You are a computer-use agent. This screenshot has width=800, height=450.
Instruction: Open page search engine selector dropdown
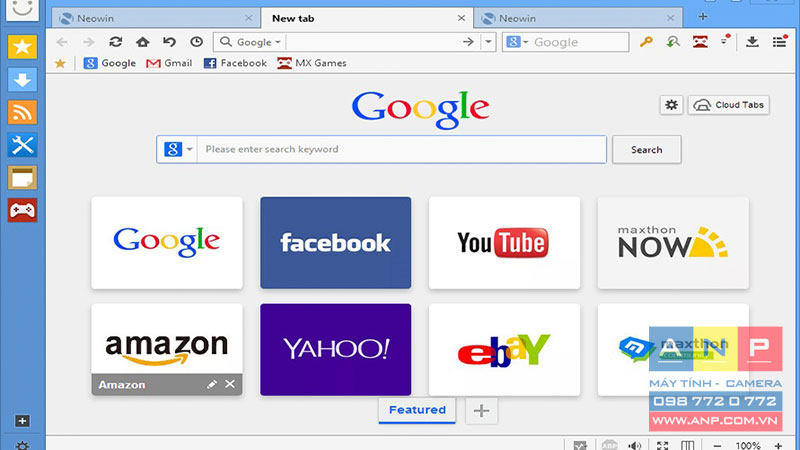click(x=177, y=149)
